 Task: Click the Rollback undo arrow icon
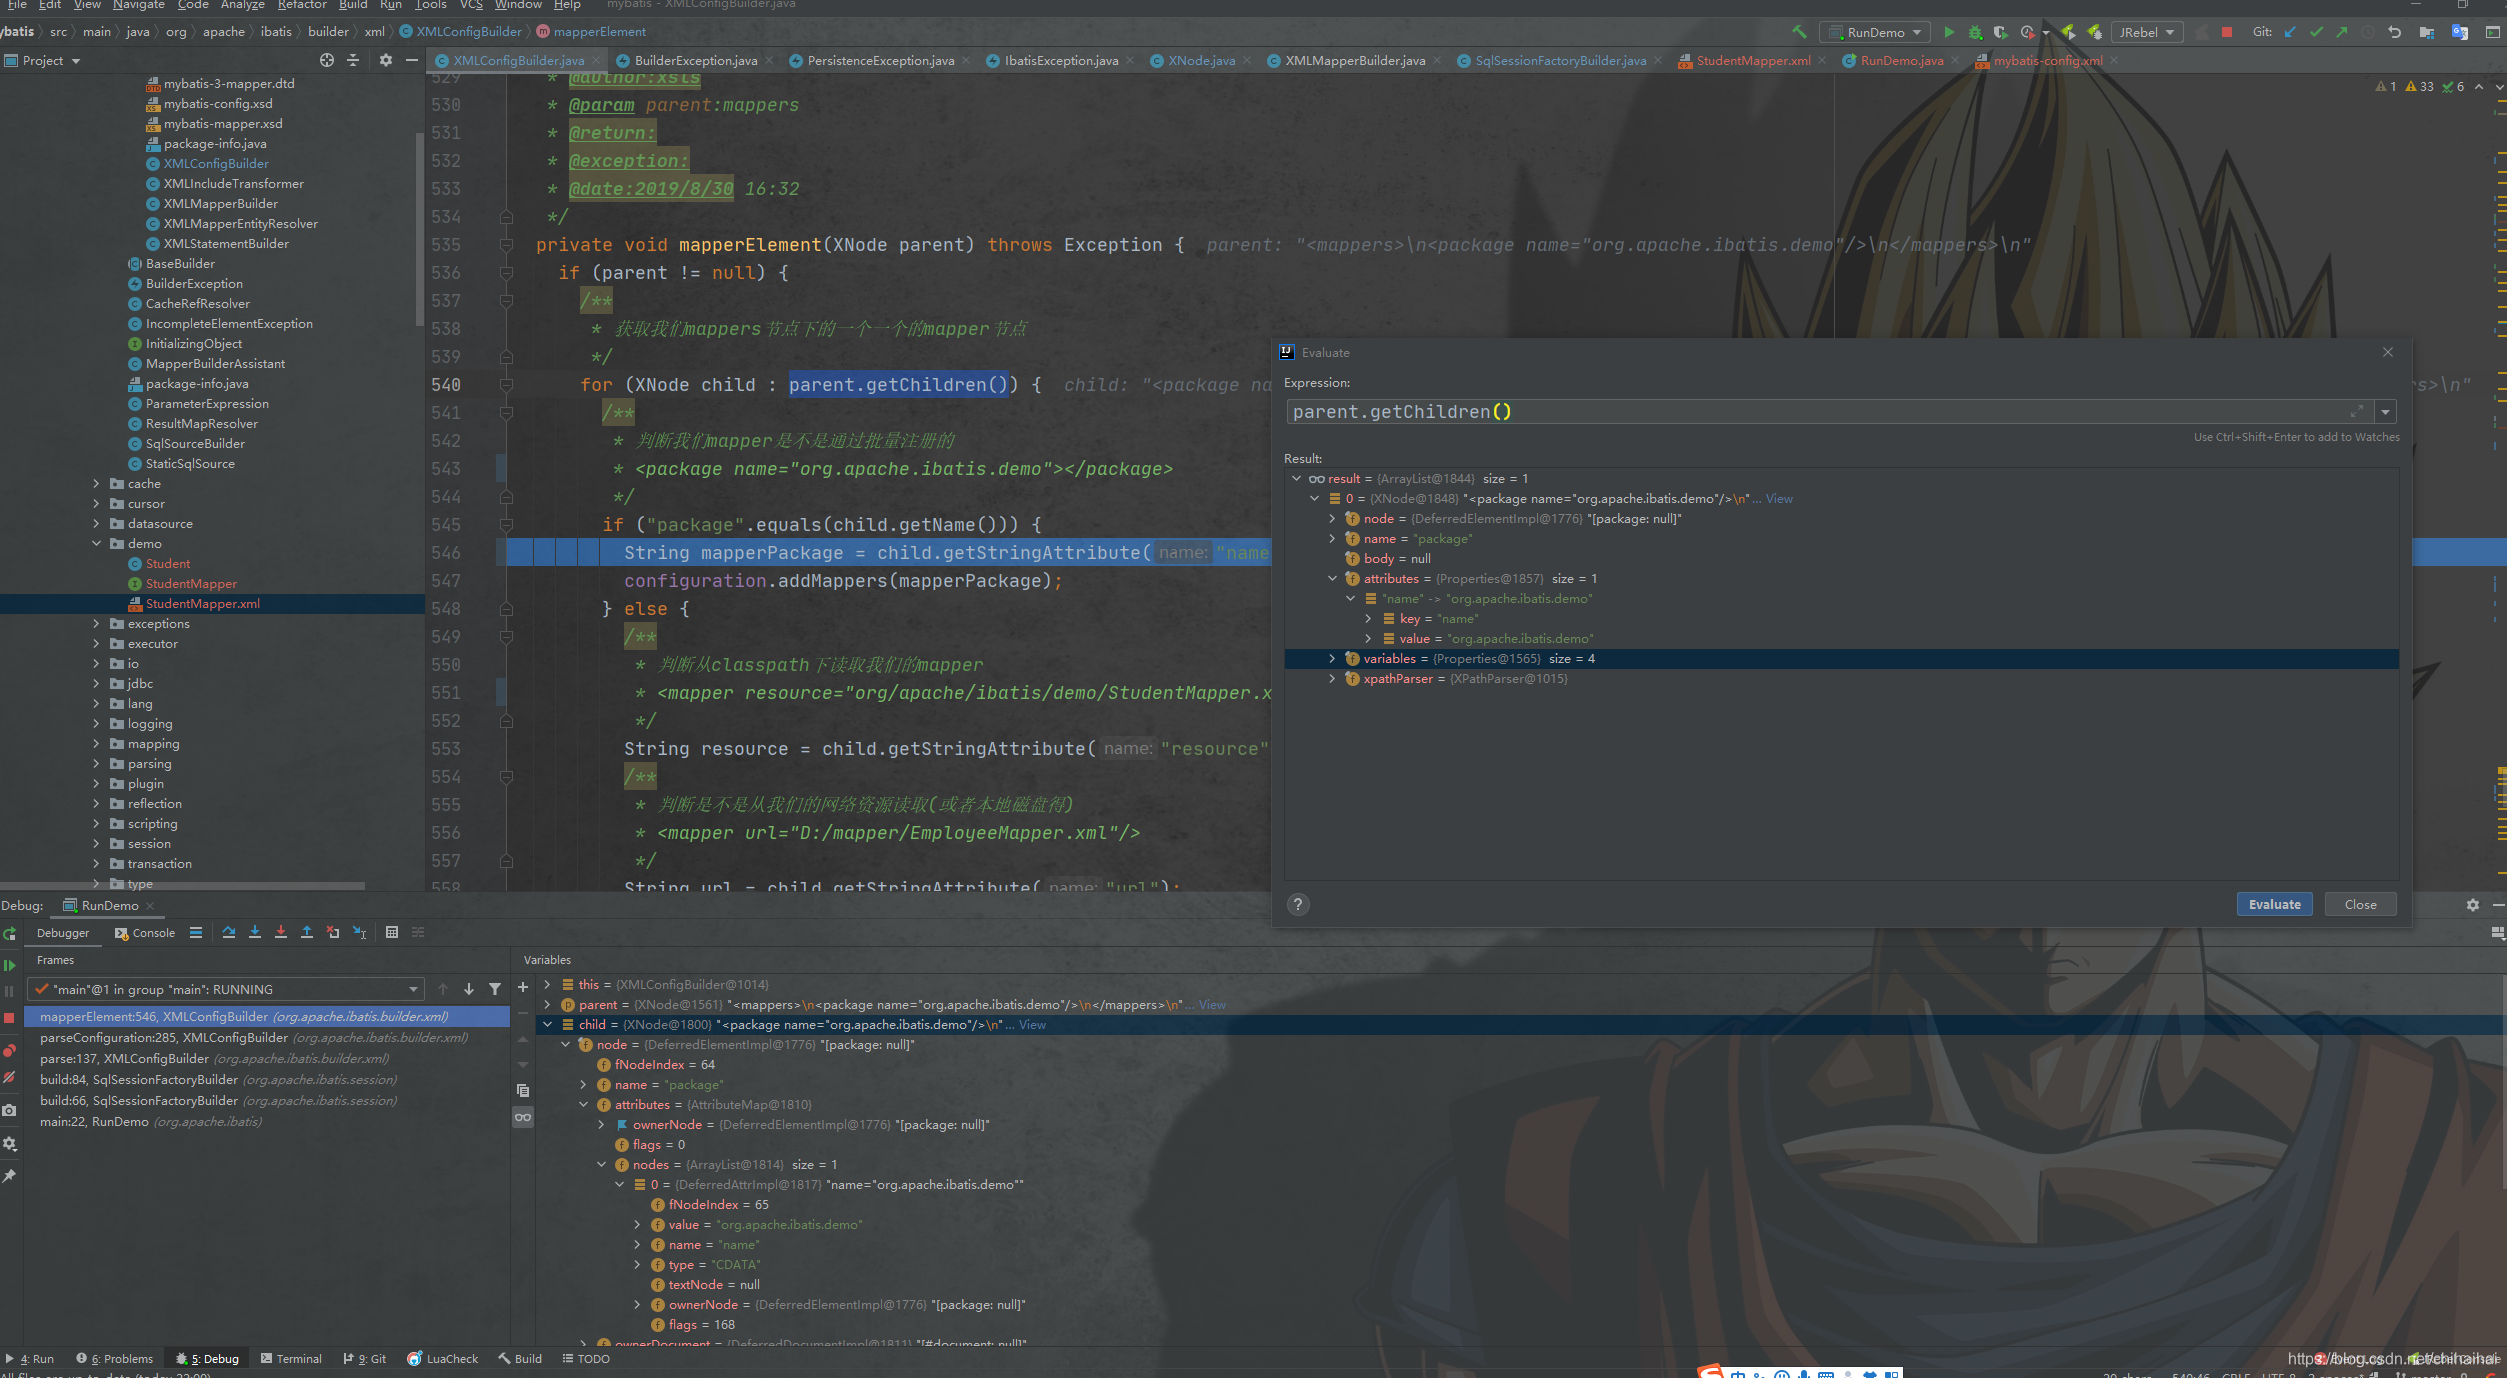2395,32
